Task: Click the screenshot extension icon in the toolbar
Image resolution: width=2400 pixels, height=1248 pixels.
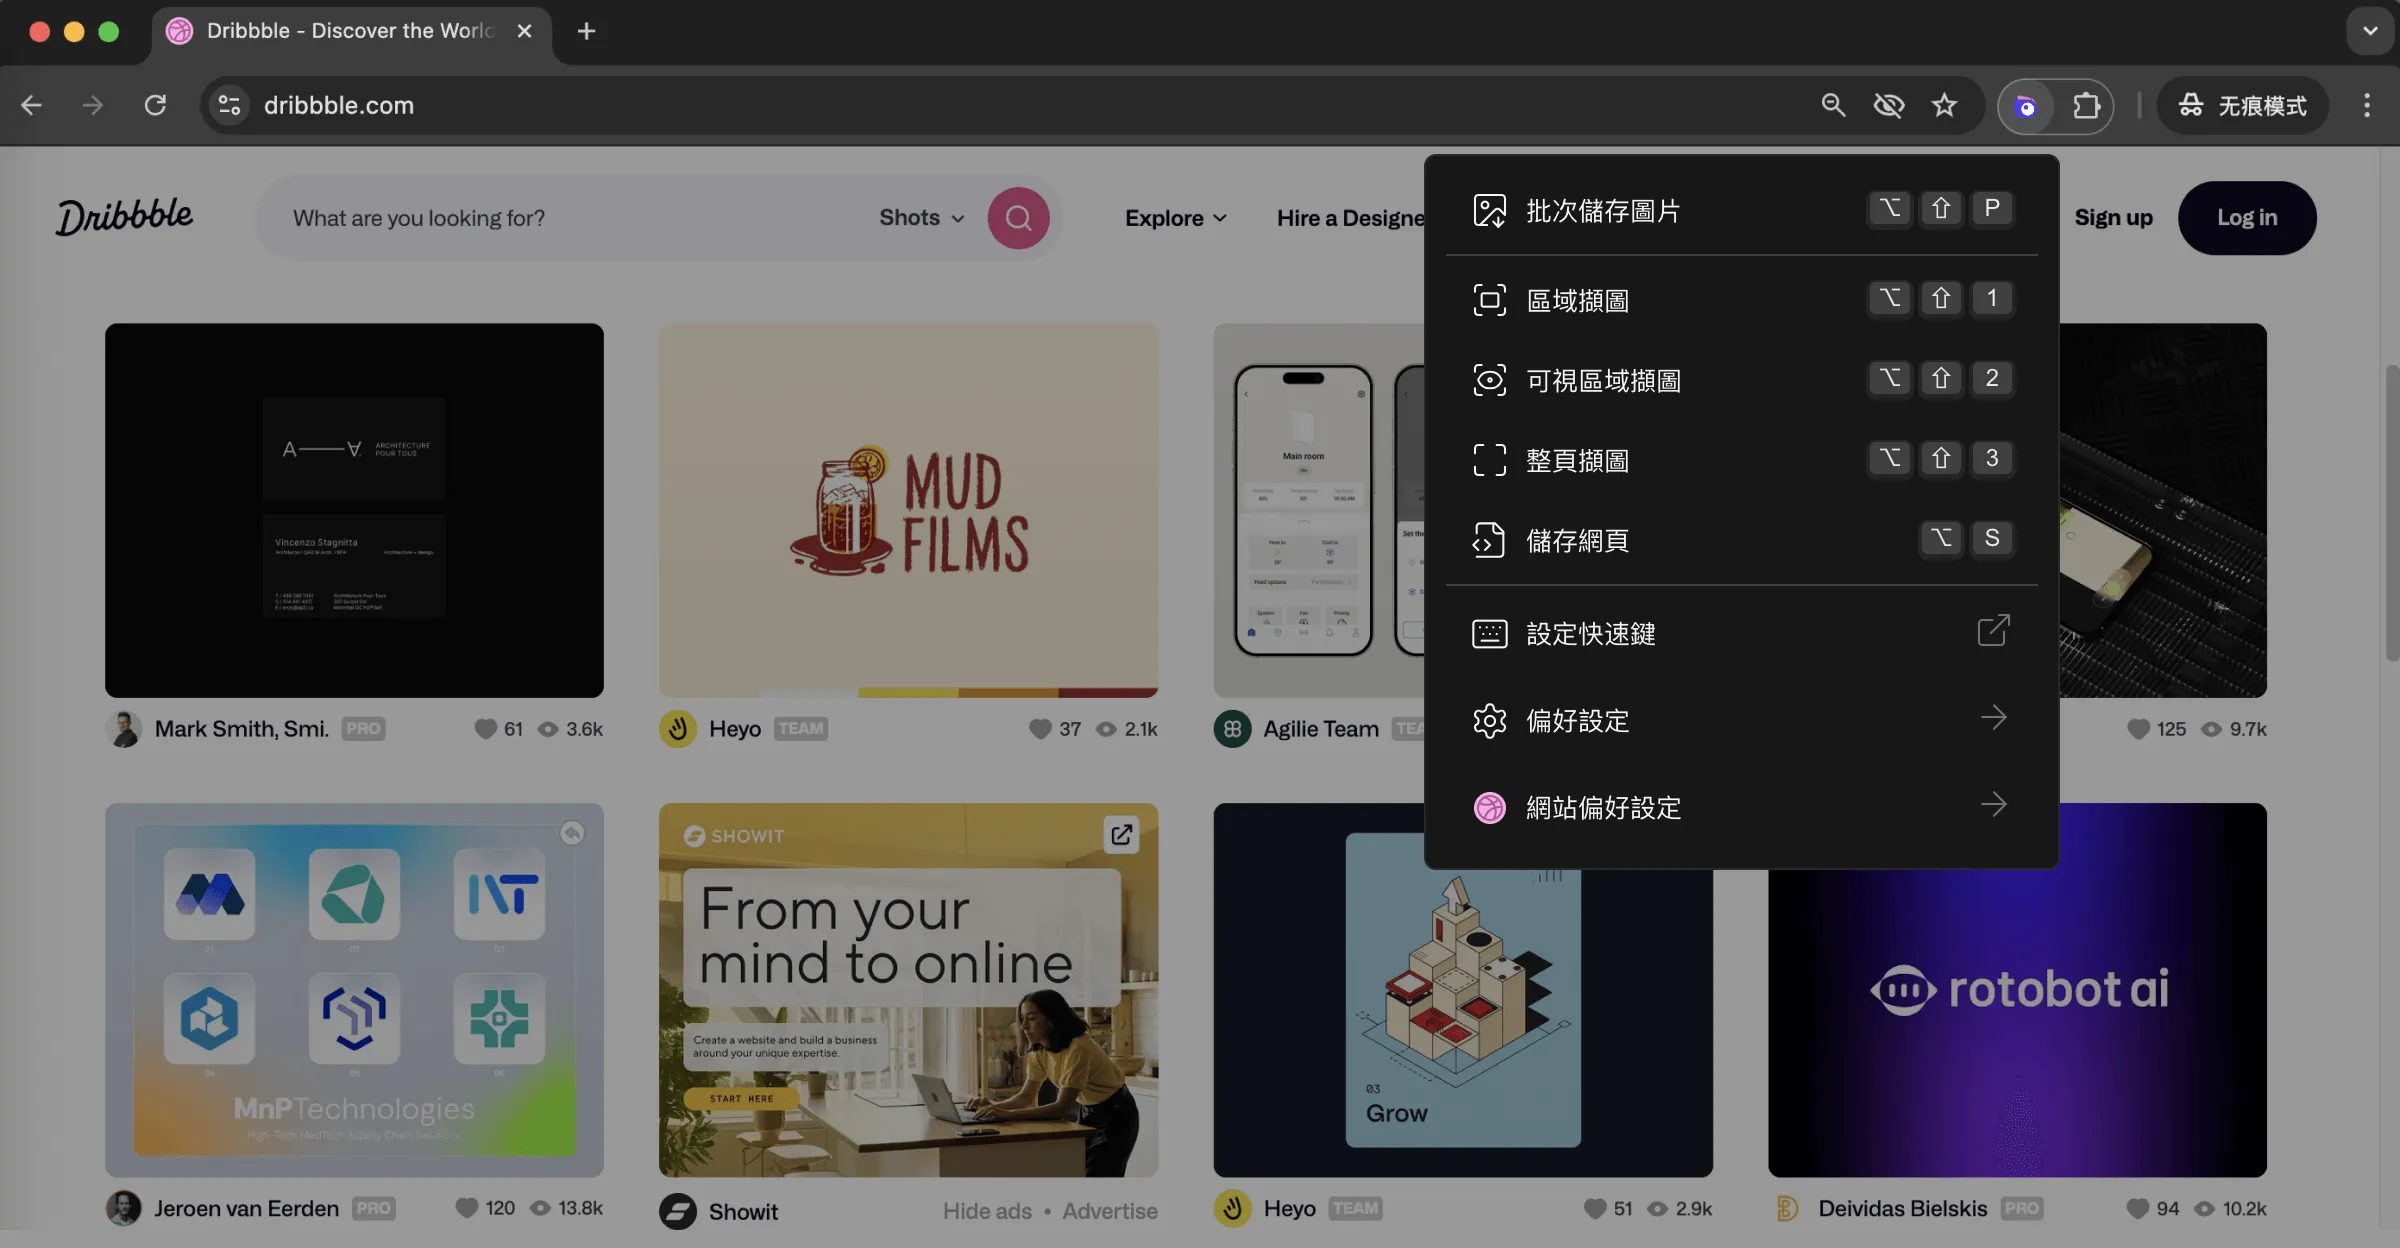Action: coord(2026,106)
